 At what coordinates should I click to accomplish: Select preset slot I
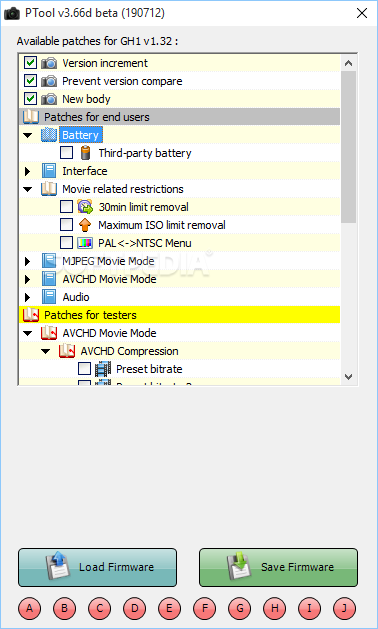click(309, 609)
